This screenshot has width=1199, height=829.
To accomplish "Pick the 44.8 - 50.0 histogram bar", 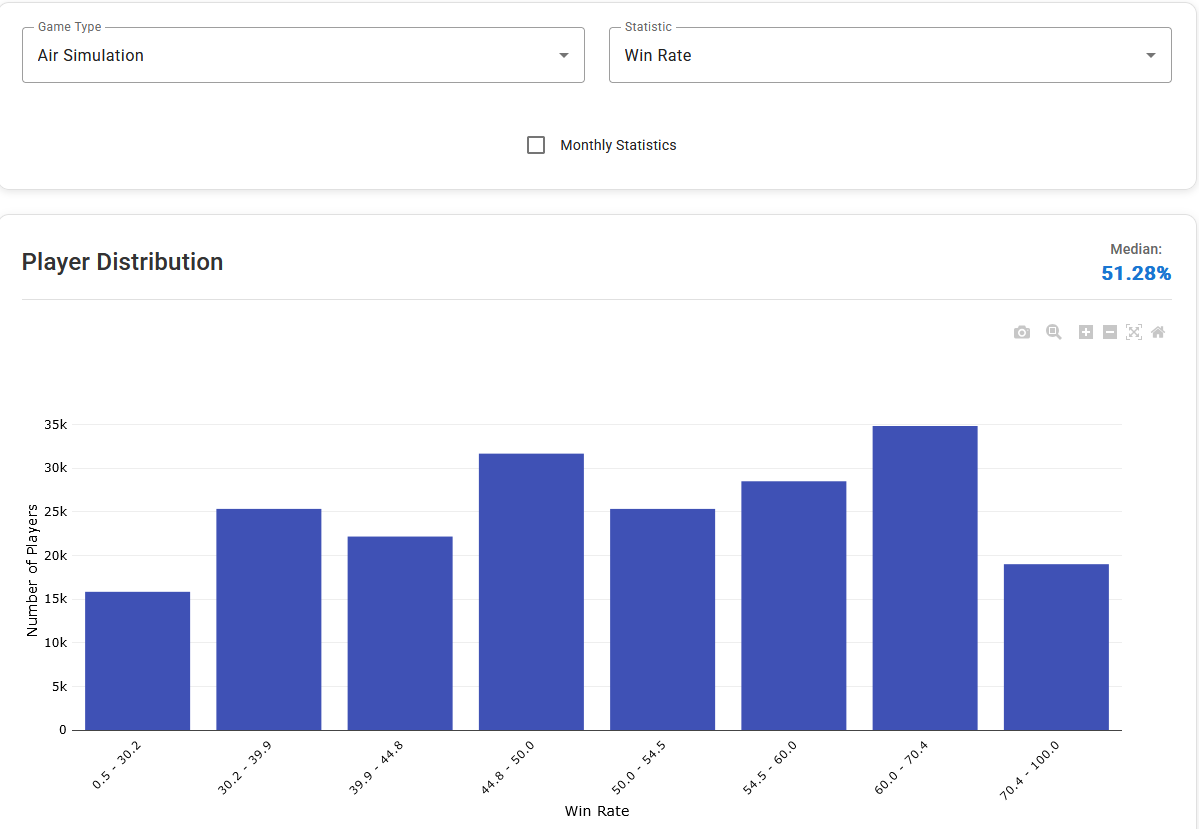I will click(531, 592).
